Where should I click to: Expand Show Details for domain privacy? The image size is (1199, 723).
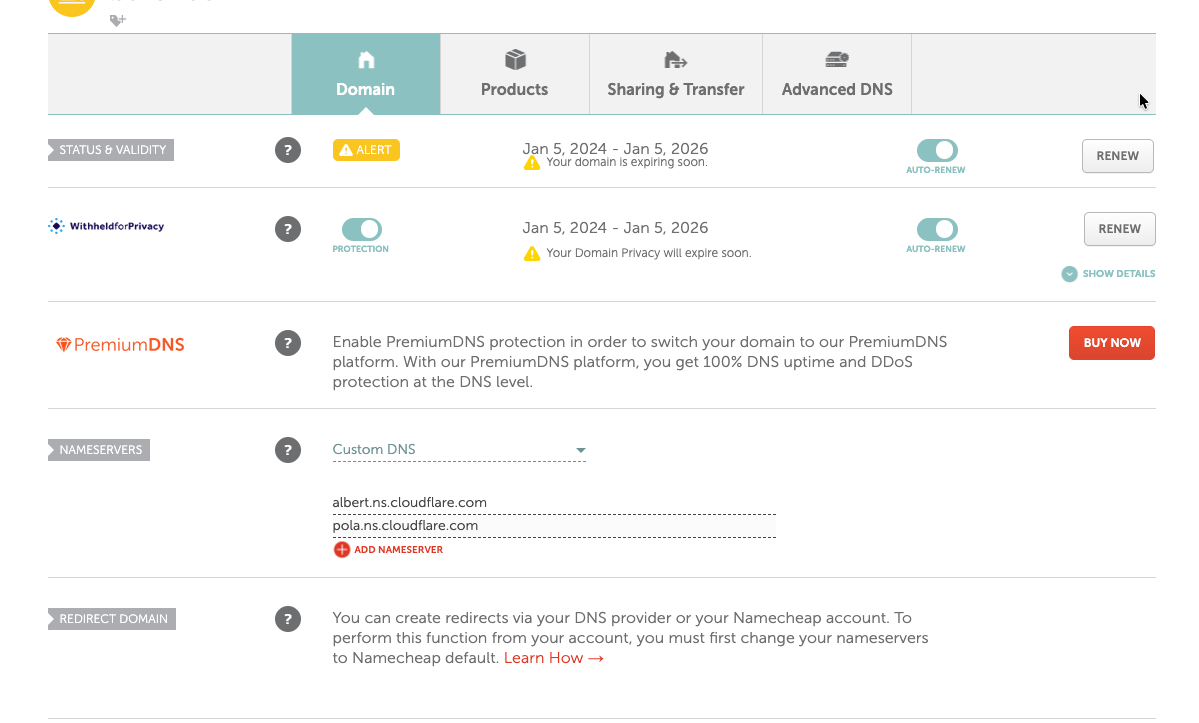click(1107, 273)
